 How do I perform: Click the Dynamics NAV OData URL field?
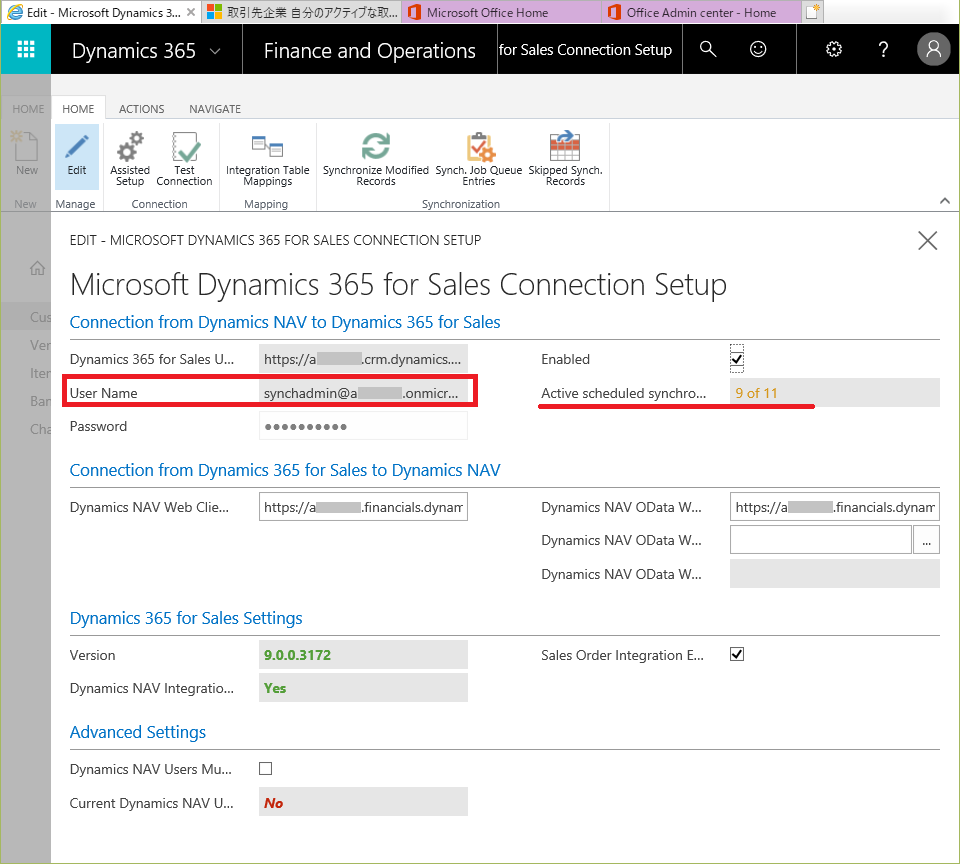(x=834, y=507)
